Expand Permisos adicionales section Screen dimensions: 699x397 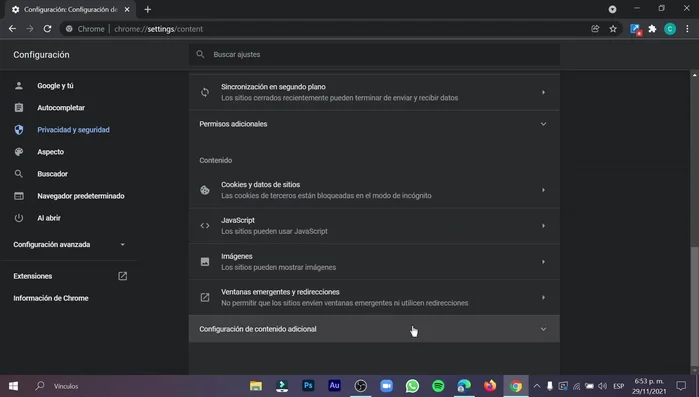tap(374, 124)
